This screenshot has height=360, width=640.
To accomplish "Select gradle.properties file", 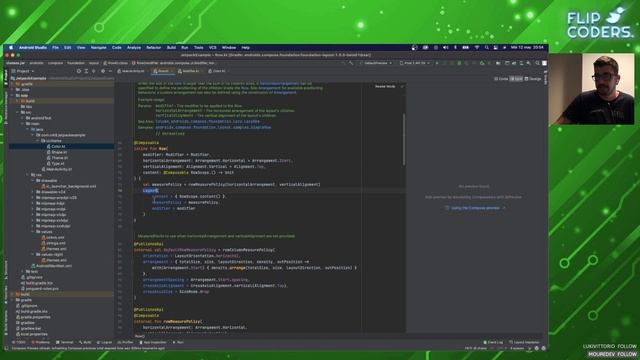I will [36, 317].
